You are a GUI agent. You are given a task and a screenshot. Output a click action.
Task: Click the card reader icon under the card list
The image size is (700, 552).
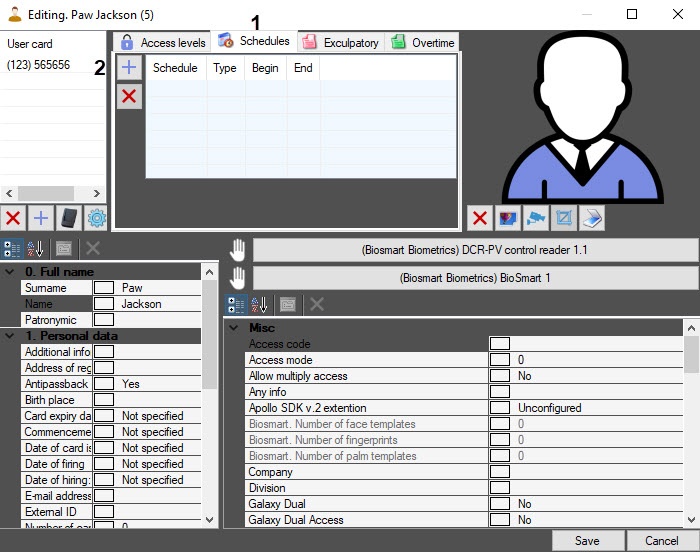(69, 218)
